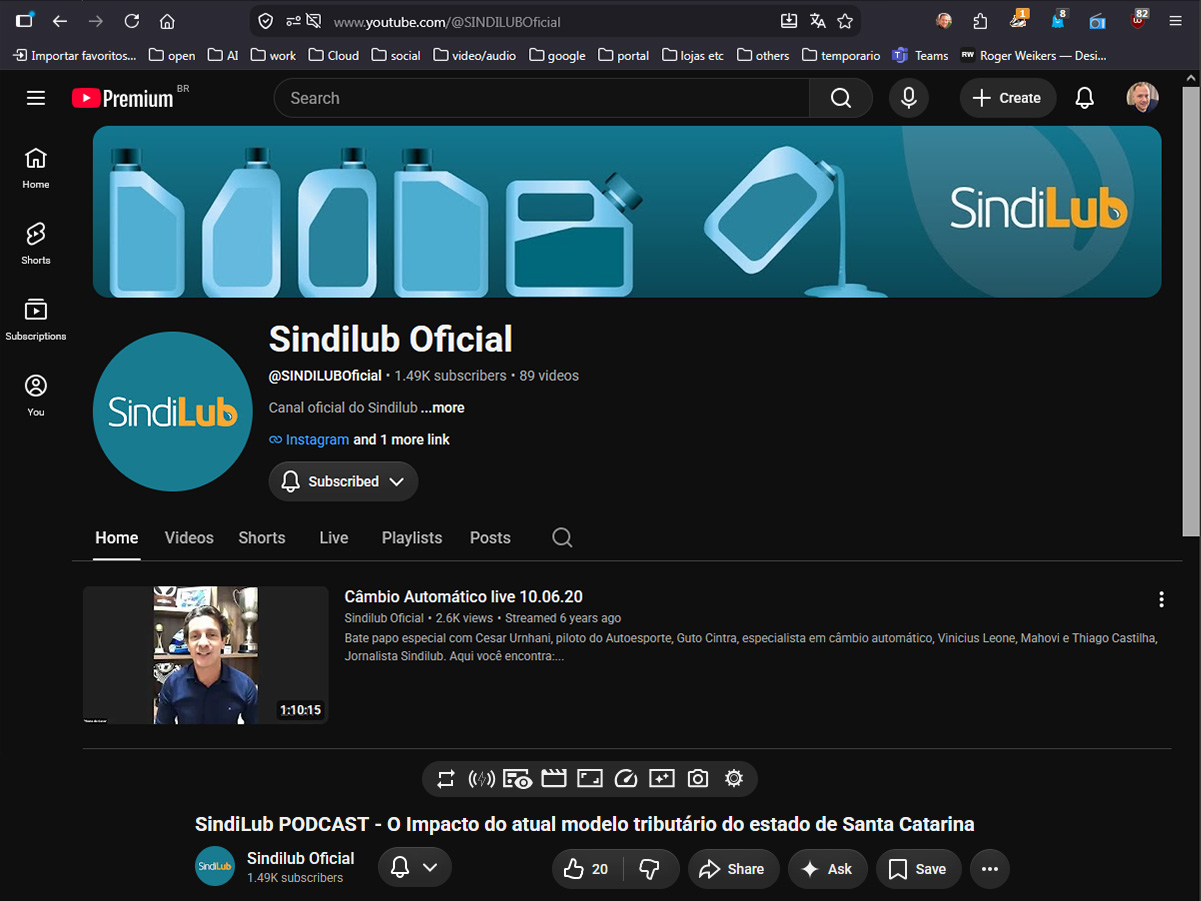Toggle loop button in enhancer toolbar
Viewport: 1201px width, 901px height.
446,779
